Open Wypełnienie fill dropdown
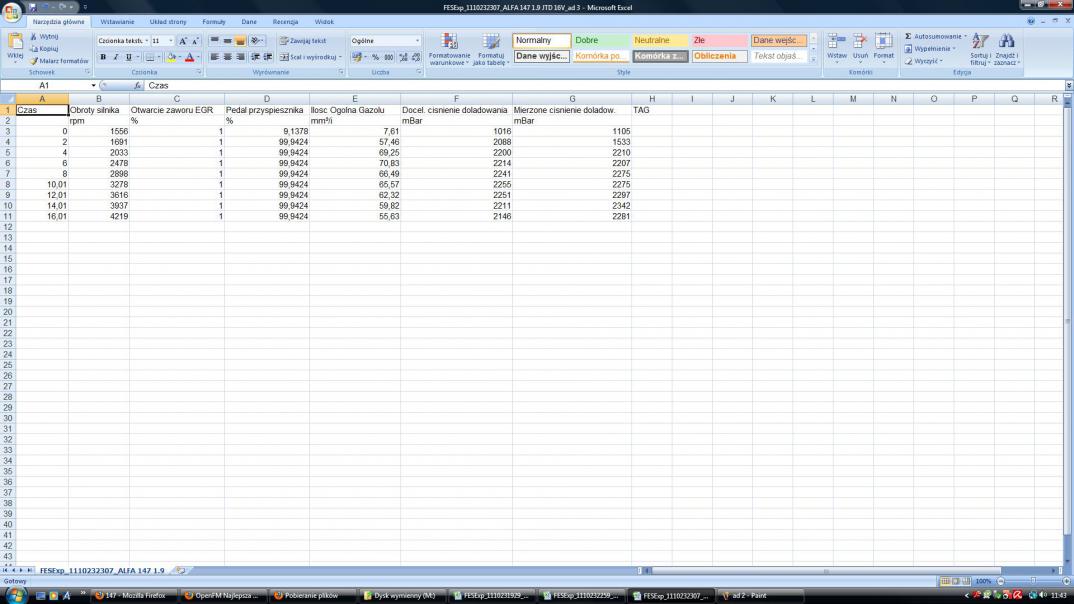Screen dimensions: 1074x604 coord(929,49)
